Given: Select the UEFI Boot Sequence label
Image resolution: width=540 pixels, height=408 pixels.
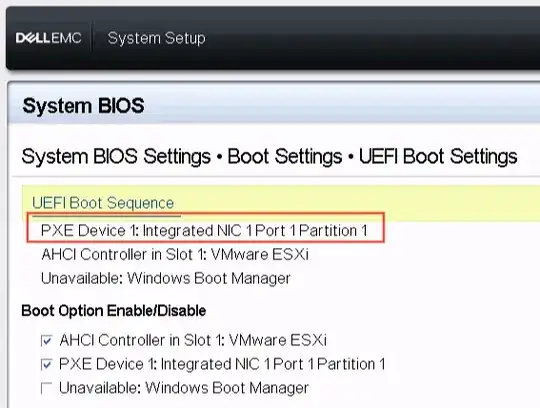Looking at the screenshot, I should point(103,203).
